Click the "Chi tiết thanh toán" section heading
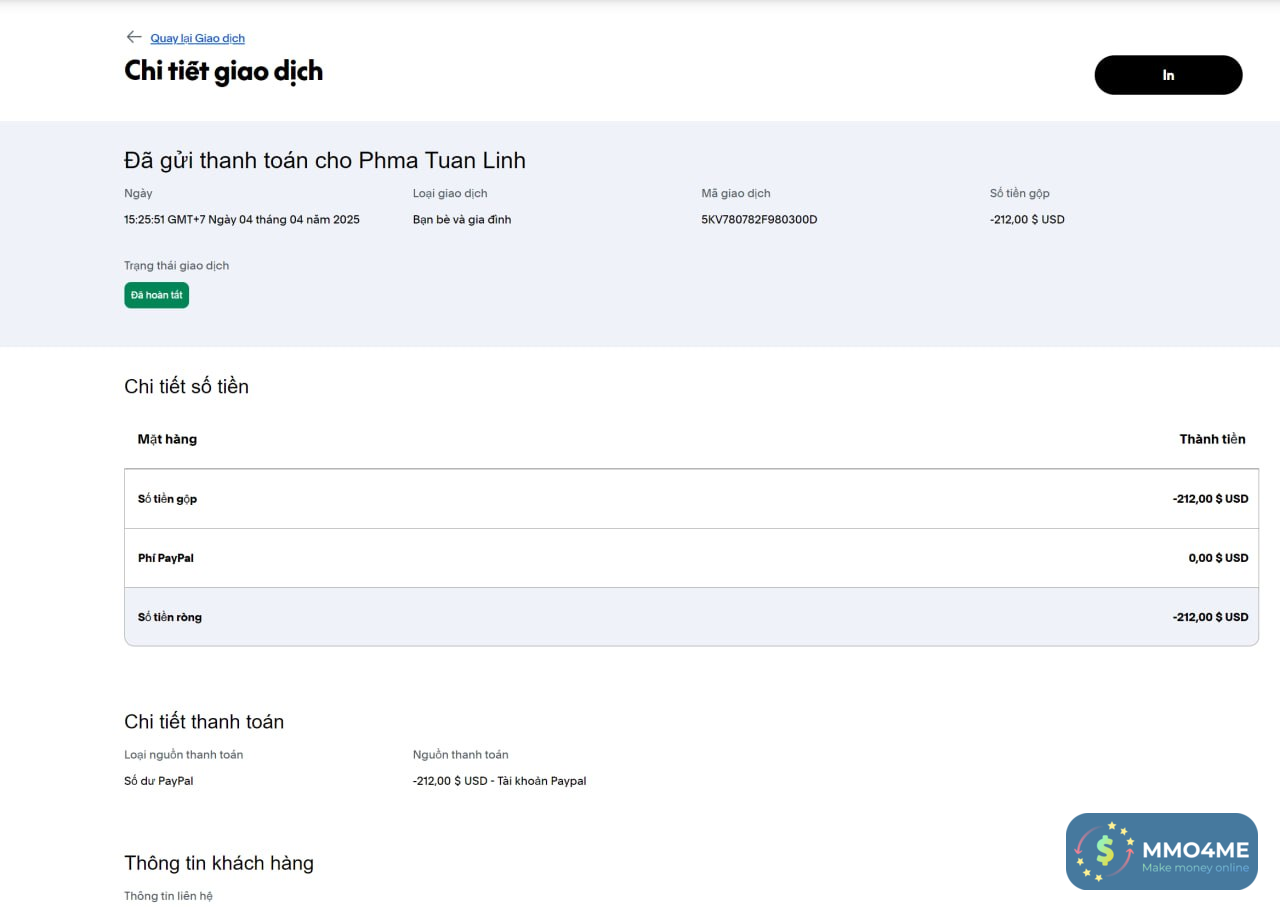This screenshot has width=1280, height=907. pyautogui.click(x=204, y=722)
